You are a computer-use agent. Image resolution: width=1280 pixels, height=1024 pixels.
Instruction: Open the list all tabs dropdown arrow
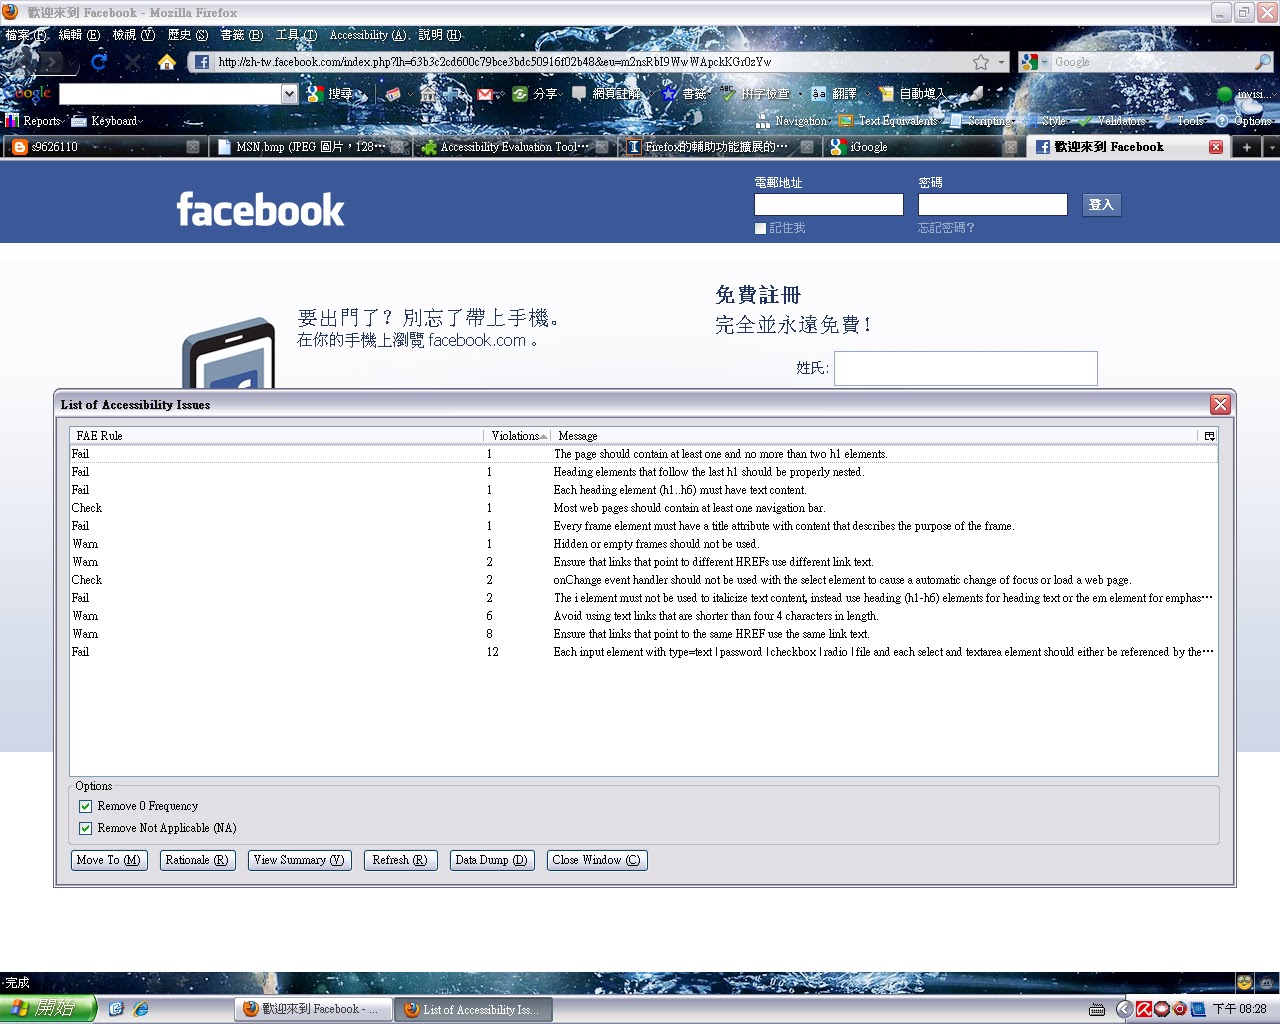tap(1271, 147)
